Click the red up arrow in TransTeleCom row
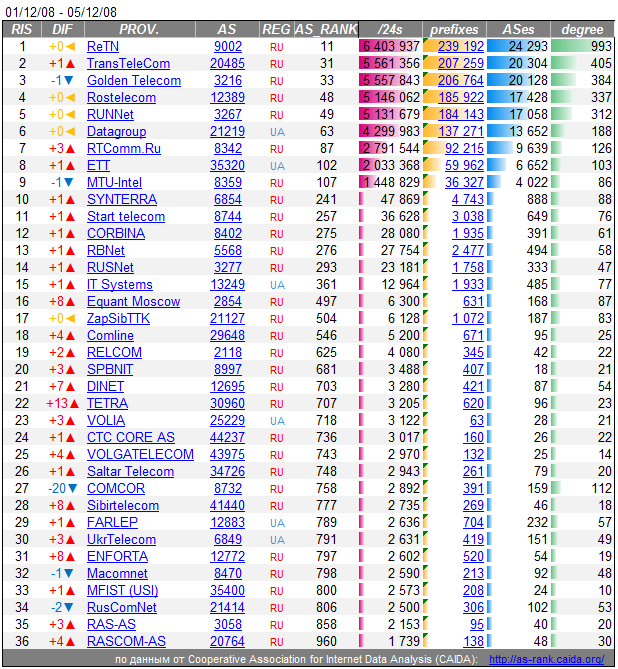 click(70, 64)
